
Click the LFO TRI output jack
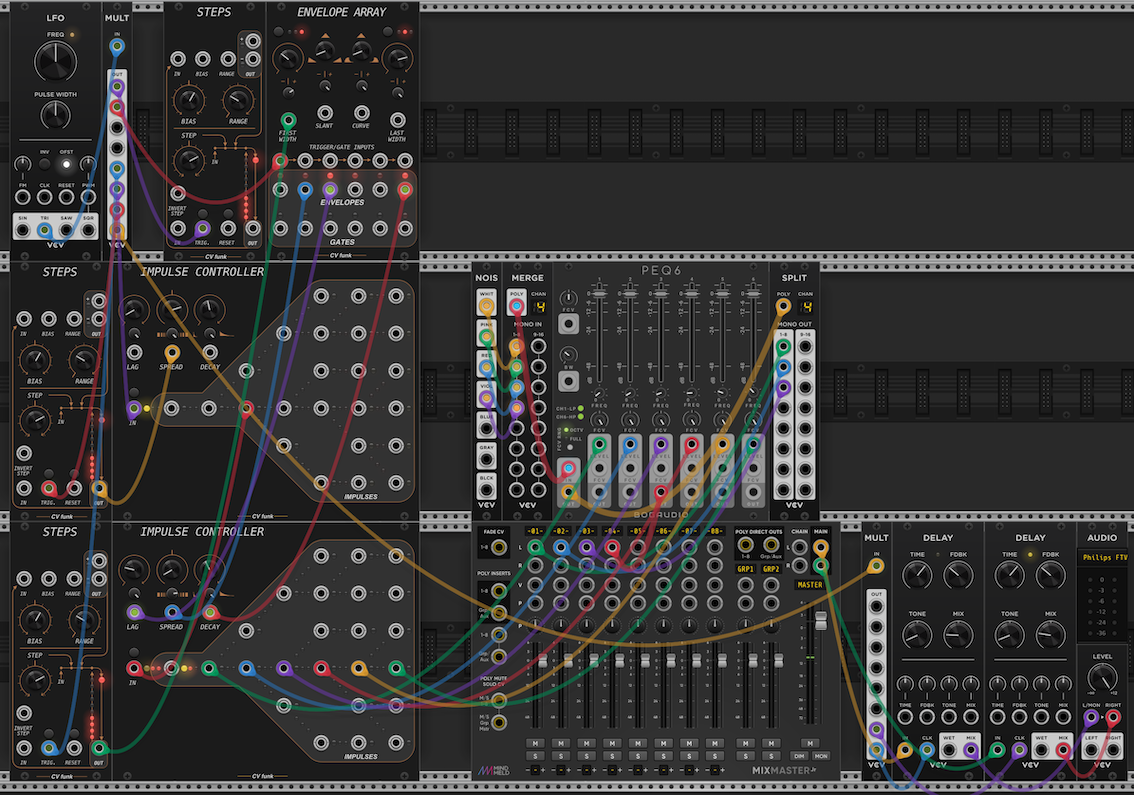point(45,231)
